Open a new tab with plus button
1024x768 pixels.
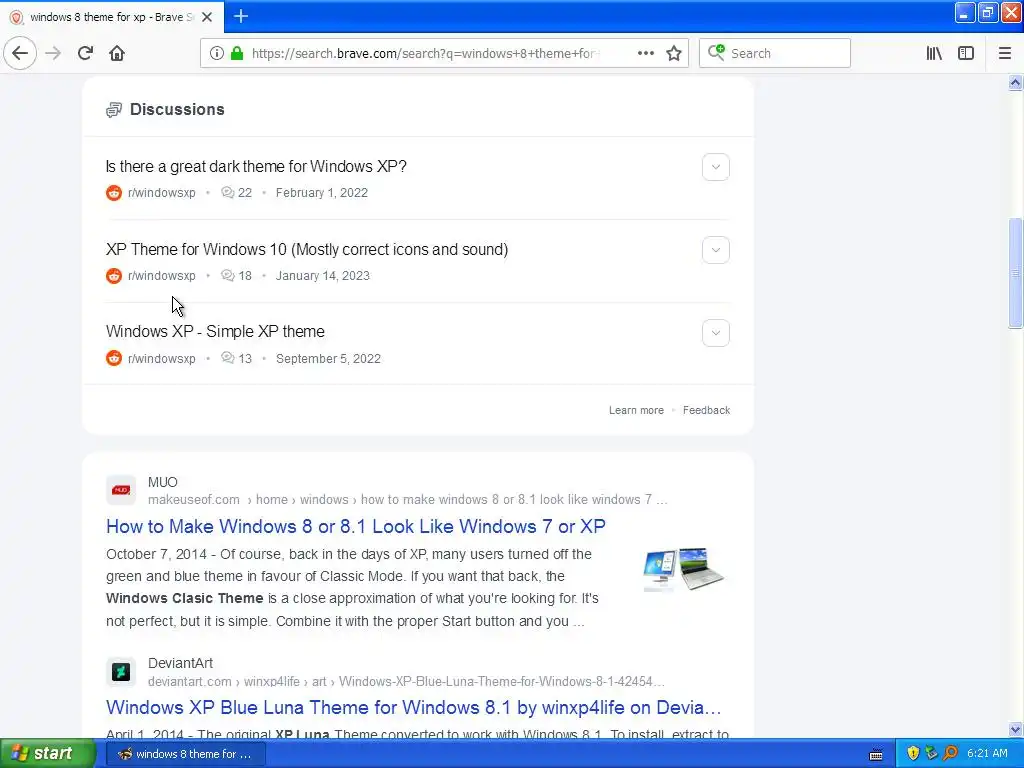pos(241,16)
